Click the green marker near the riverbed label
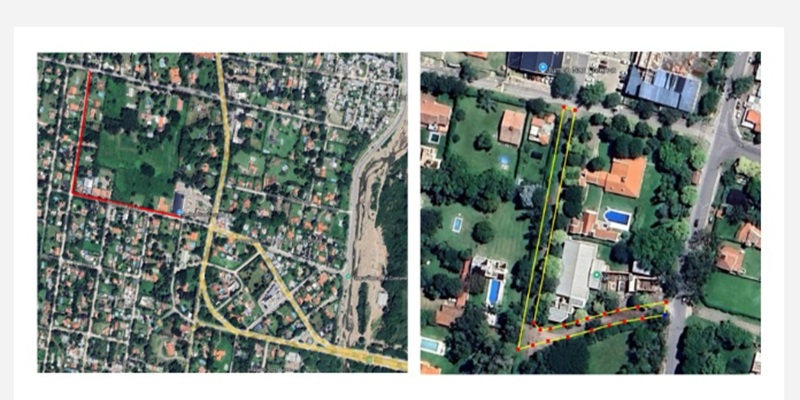 click(x=347, y=276)
